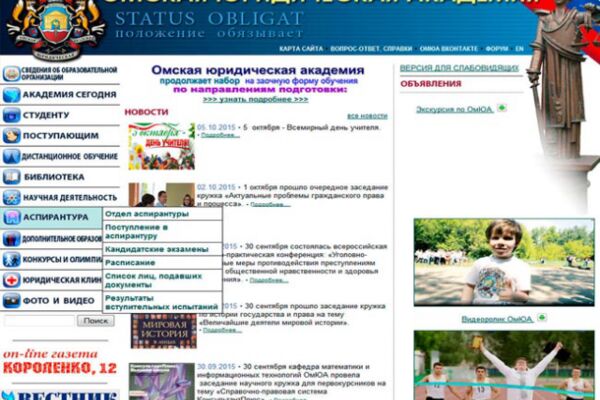The image size is (600, 400).
Task: Open the Дистанционное обучение menu item
Action: pos(69,157)
